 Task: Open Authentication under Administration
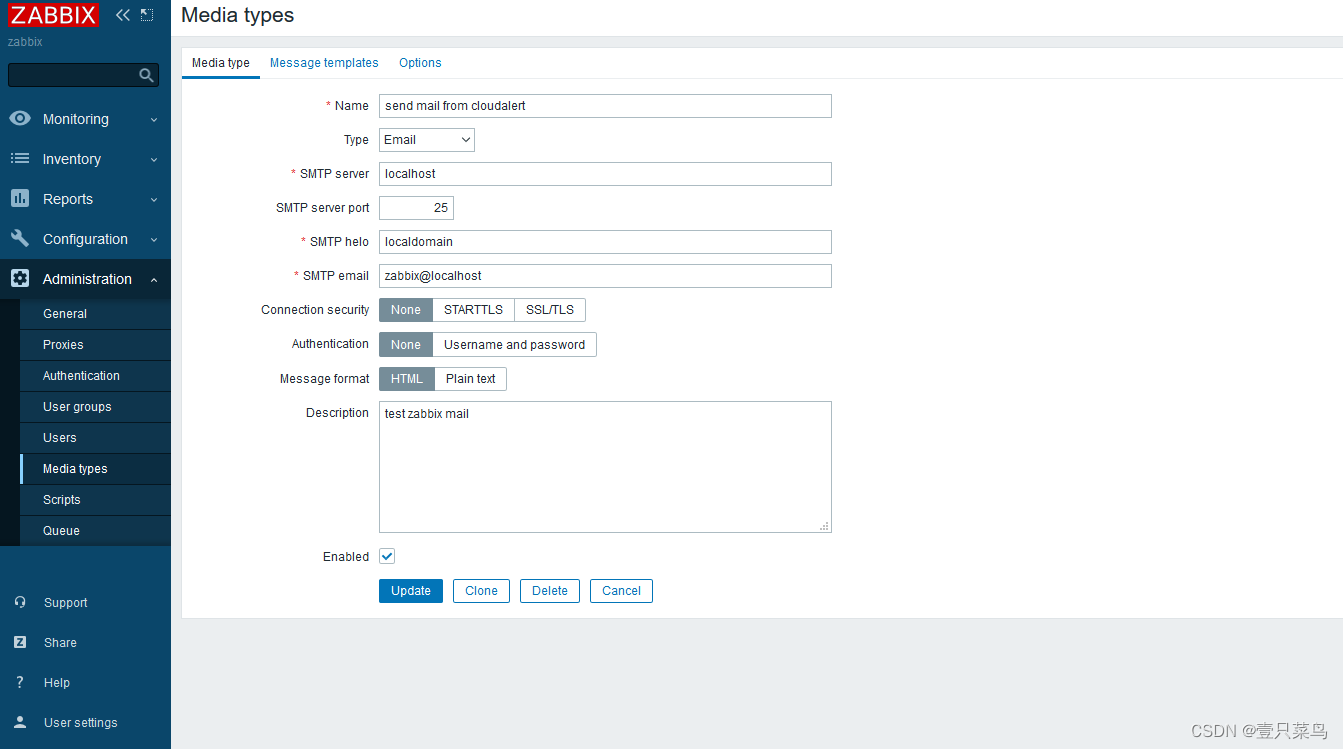coord(95,375)
